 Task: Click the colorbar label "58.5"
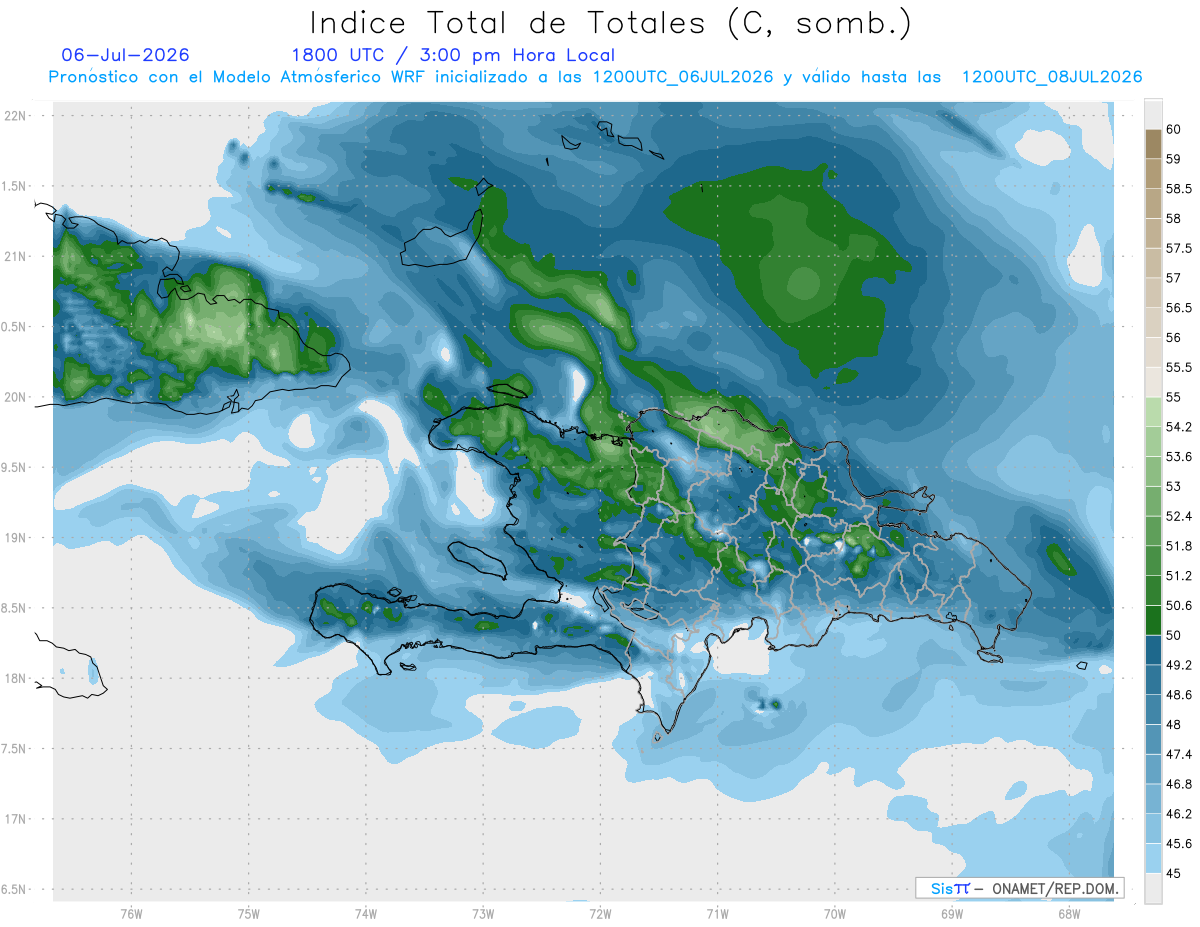[x=1179, y=189]
